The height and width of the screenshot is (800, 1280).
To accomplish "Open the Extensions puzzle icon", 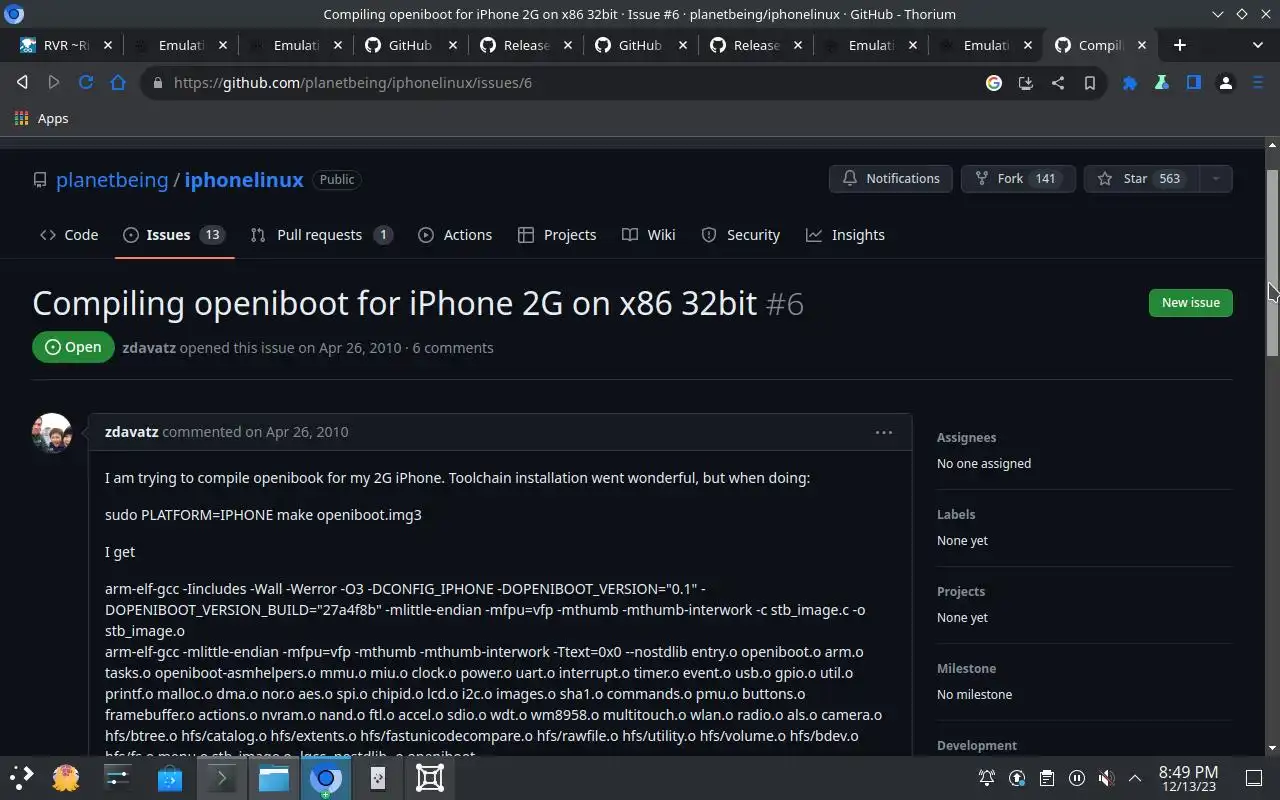I will pyautogui.click(x=1130, y=83).
